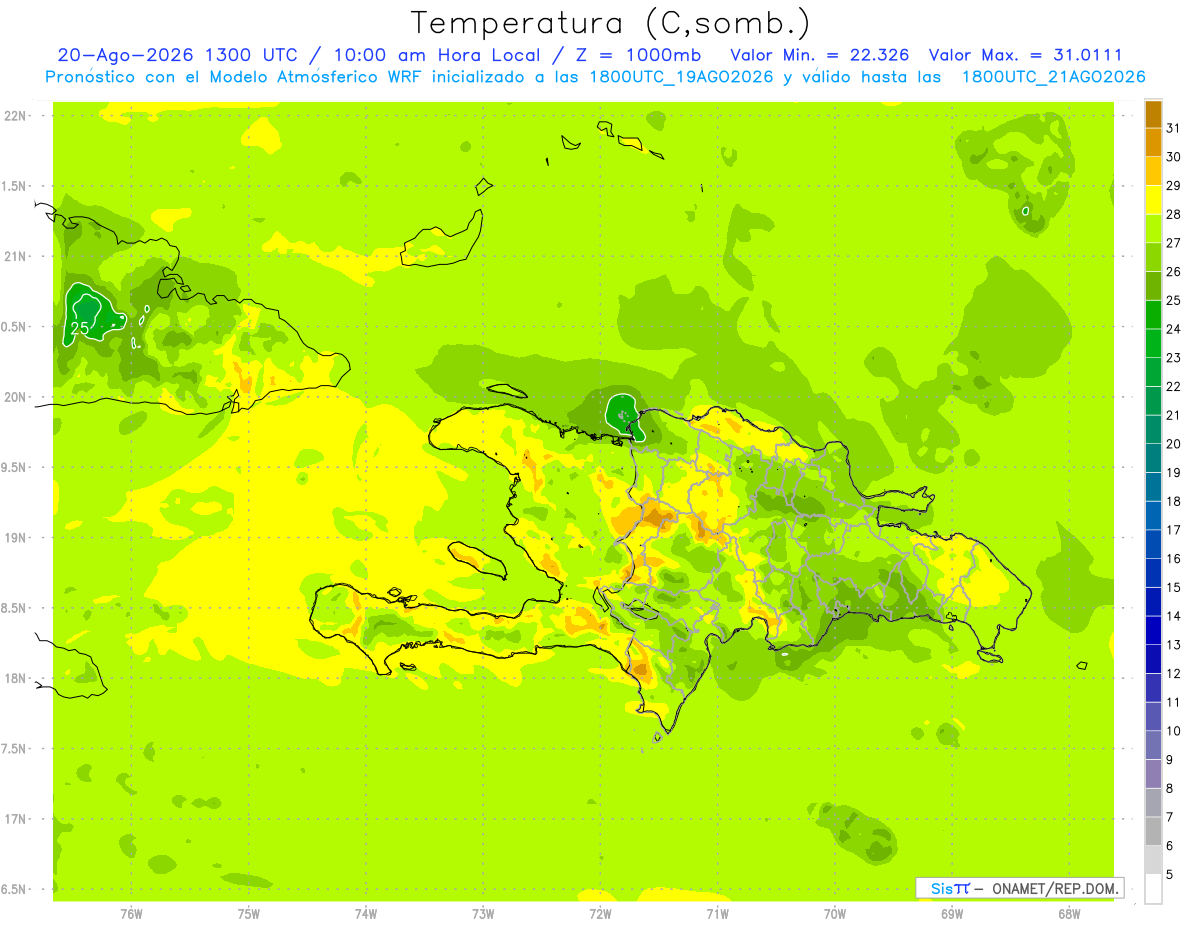1200x927 pixels.
Task: Click the "18" color bar label
Action: pos(1174,502)
